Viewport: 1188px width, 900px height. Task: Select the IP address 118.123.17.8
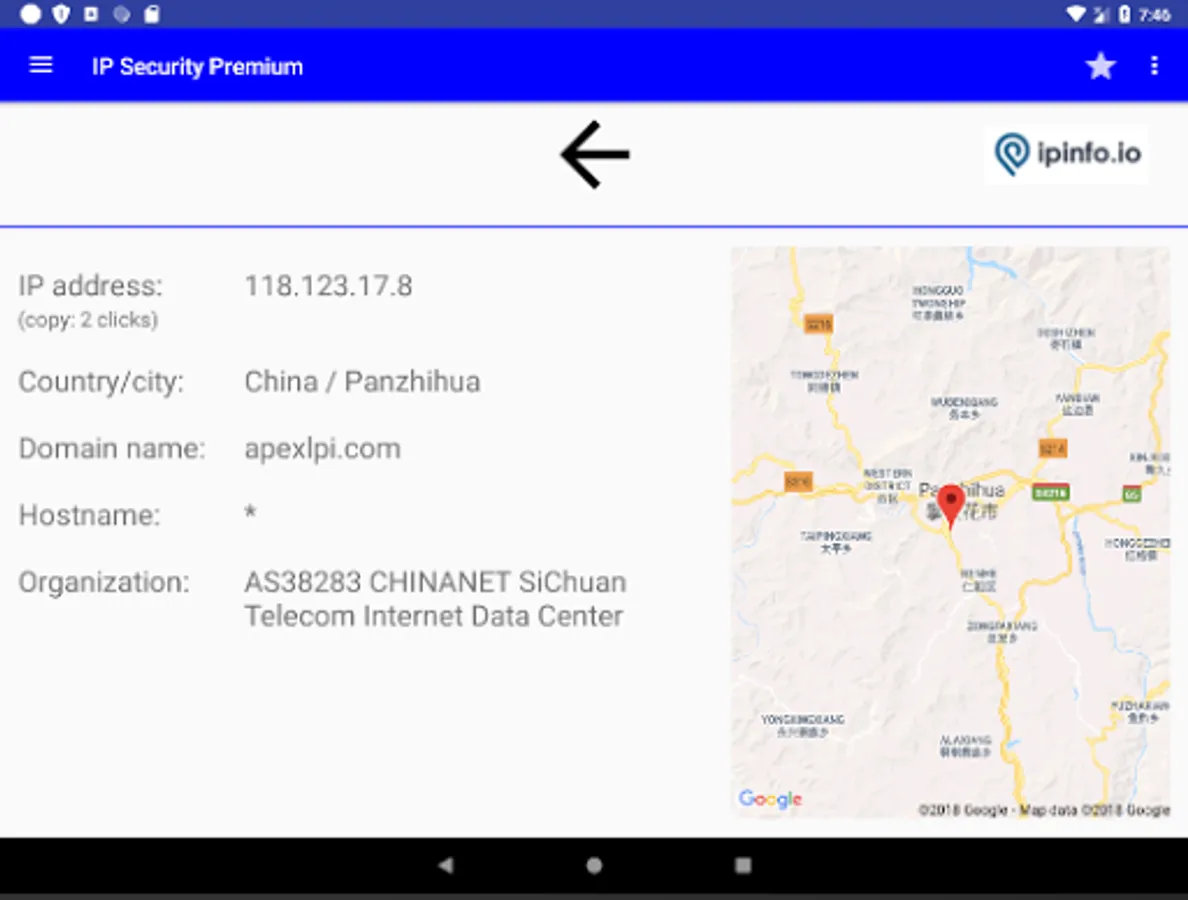click(x=328, y=286)
